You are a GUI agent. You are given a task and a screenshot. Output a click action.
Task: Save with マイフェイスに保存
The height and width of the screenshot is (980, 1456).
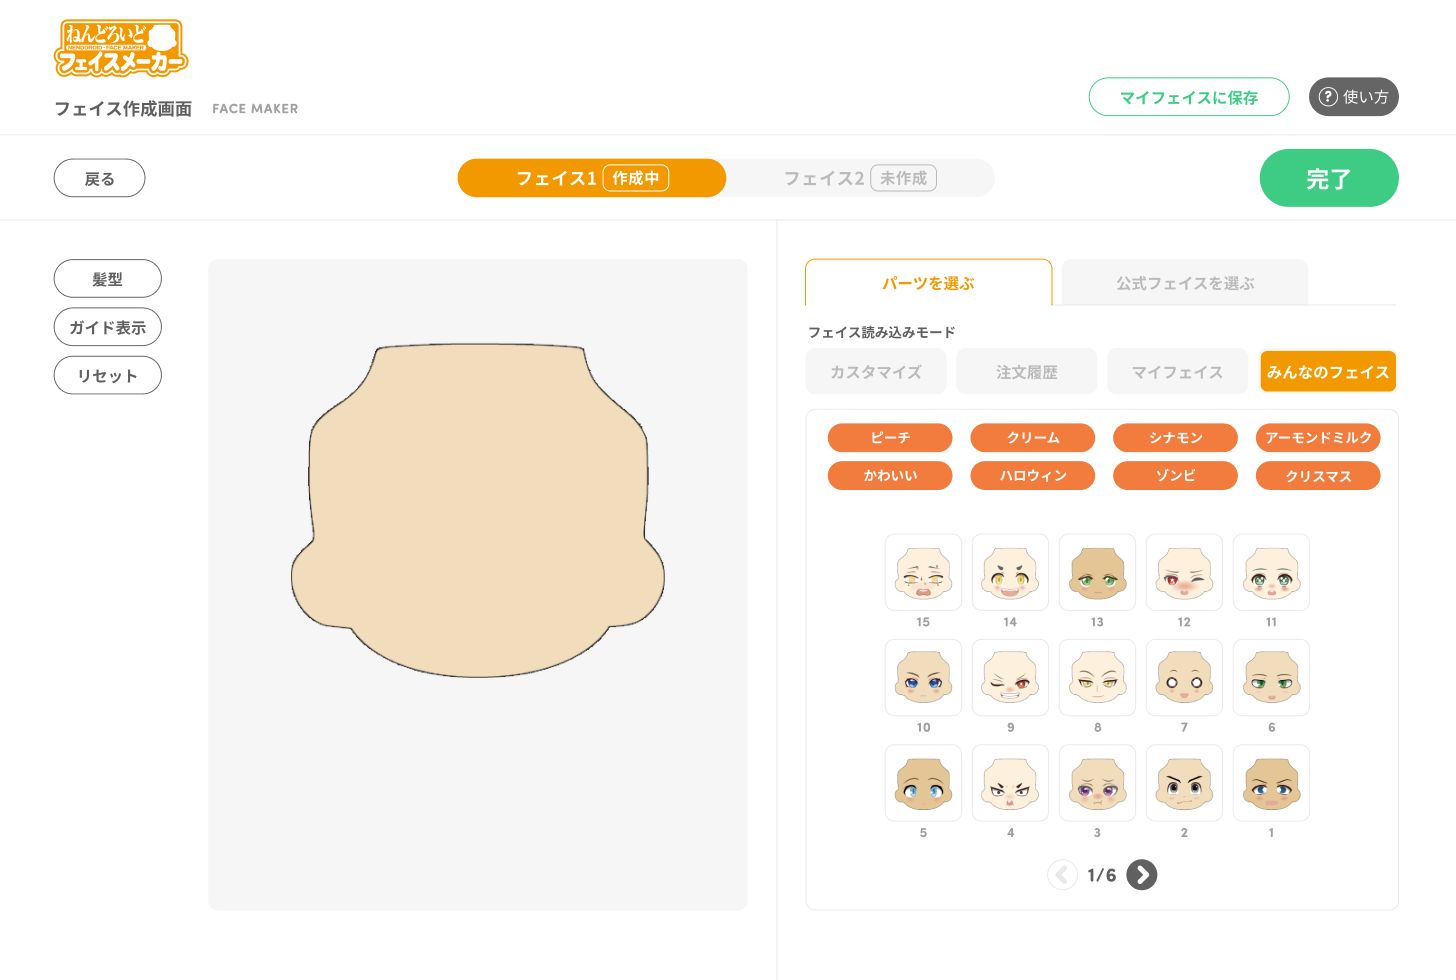point(1189,97)
